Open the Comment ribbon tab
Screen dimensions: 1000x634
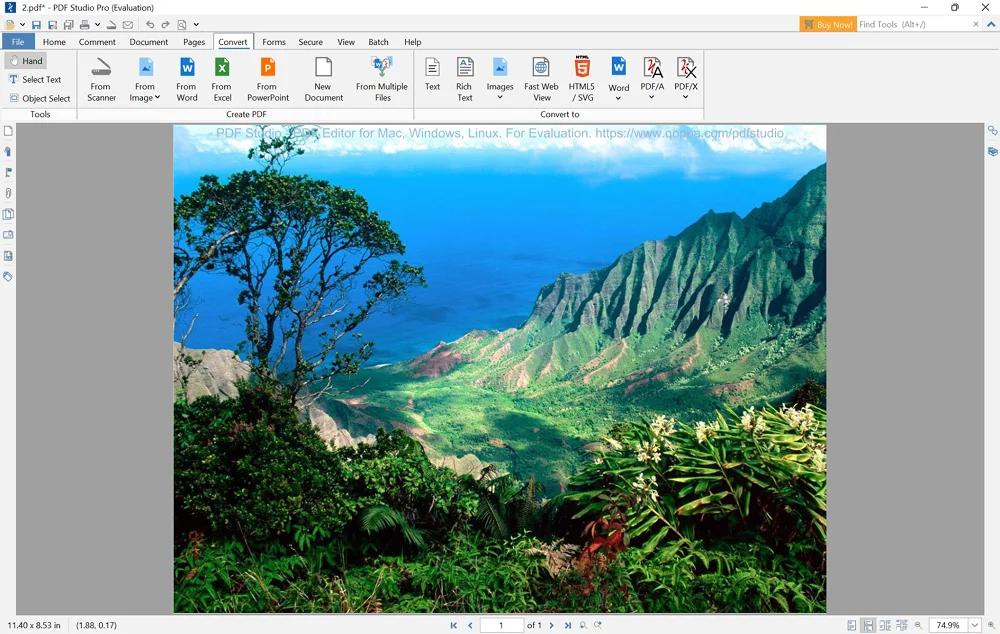(x=97, y=42)
